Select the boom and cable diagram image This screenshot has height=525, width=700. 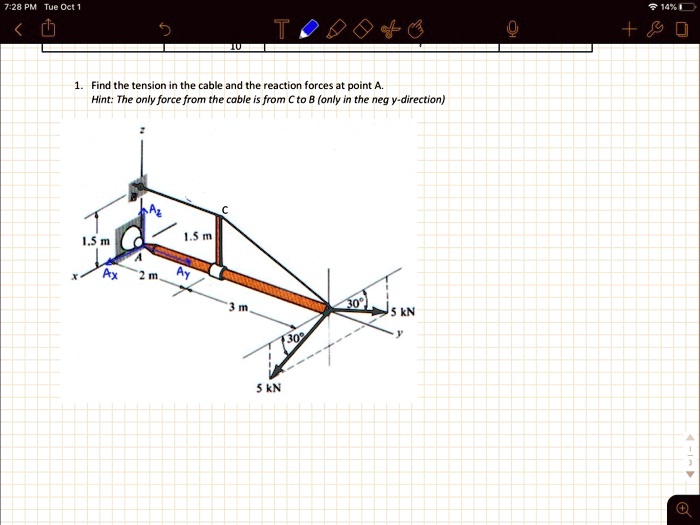239,261
